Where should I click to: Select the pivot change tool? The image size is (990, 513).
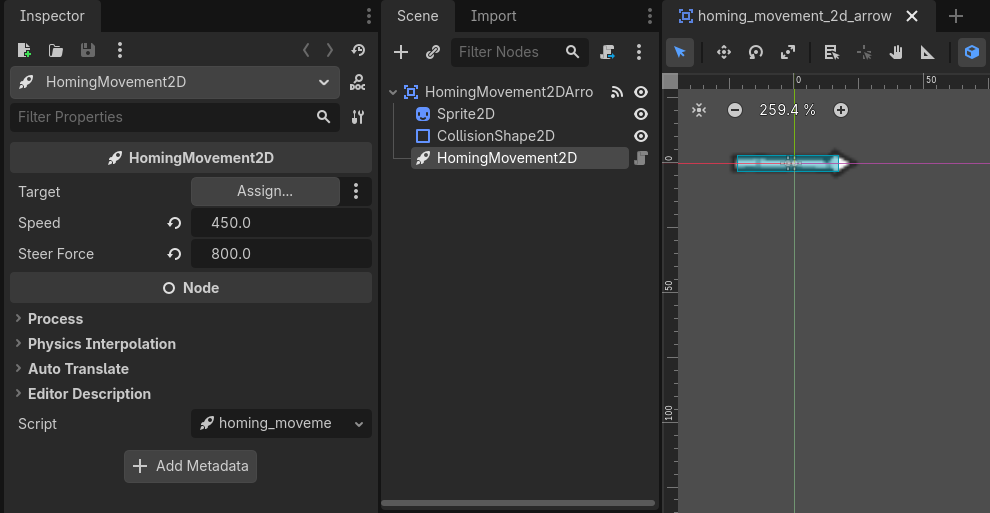[x=864, y=52]
